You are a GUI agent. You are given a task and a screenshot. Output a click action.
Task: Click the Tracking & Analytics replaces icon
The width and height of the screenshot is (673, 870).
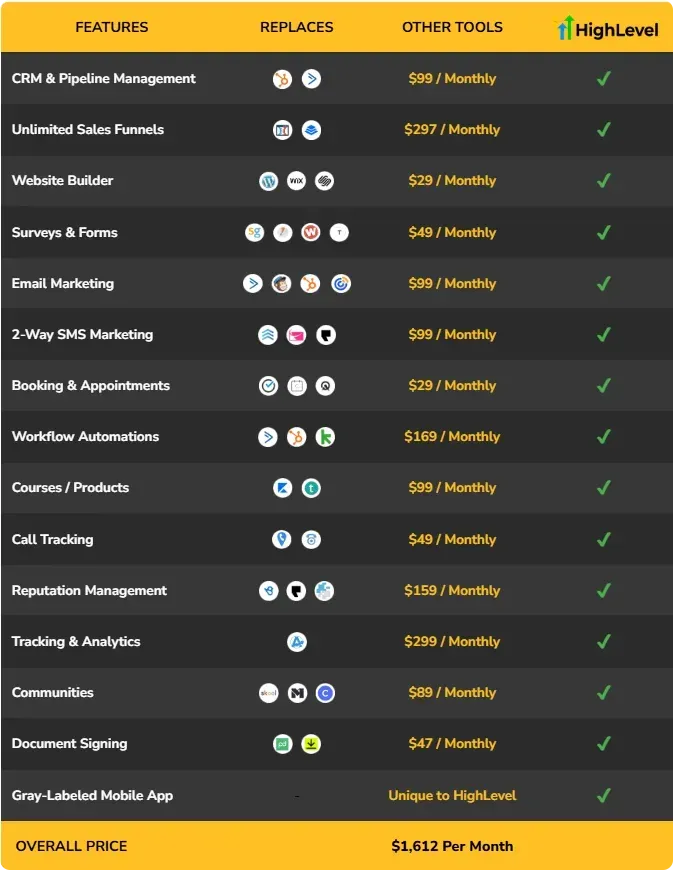[x=297, y=642]
